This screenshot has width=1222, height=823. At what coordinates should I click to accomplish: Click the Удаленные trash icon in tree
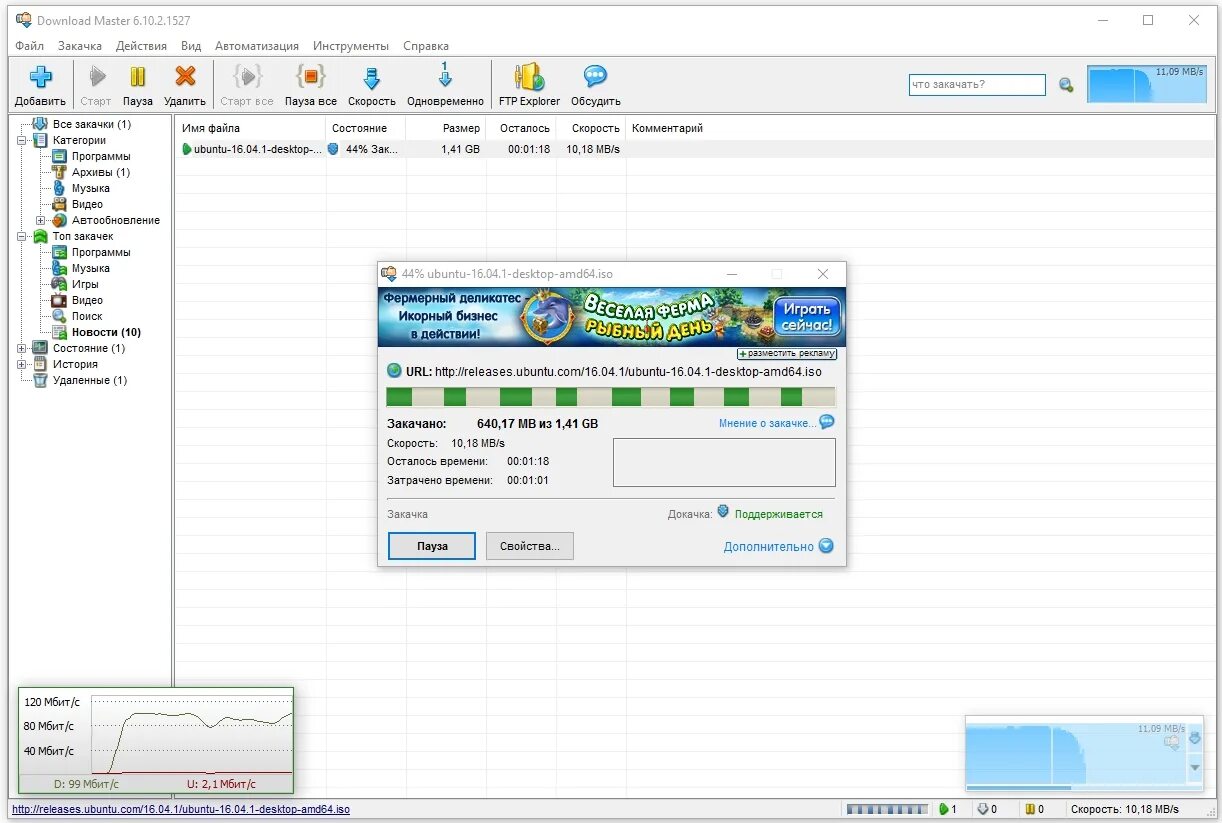[x=40, y=380]
